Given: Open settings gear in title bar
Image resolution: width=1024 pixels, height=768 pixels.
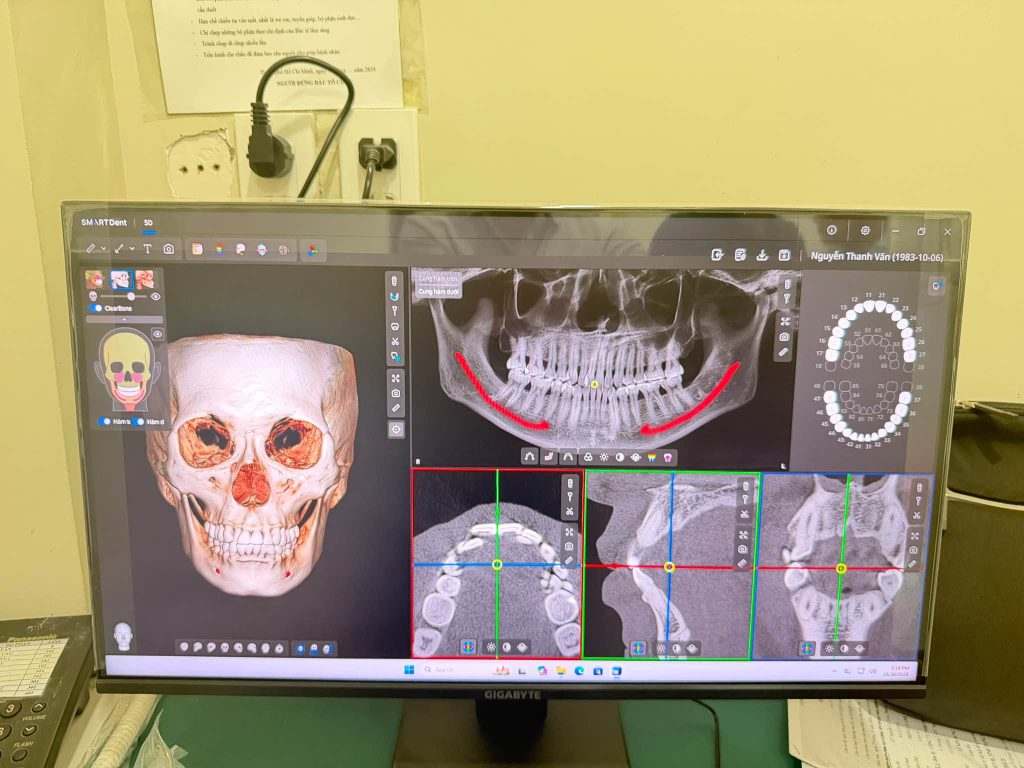Looking at the screenshot, I should 865,231.
